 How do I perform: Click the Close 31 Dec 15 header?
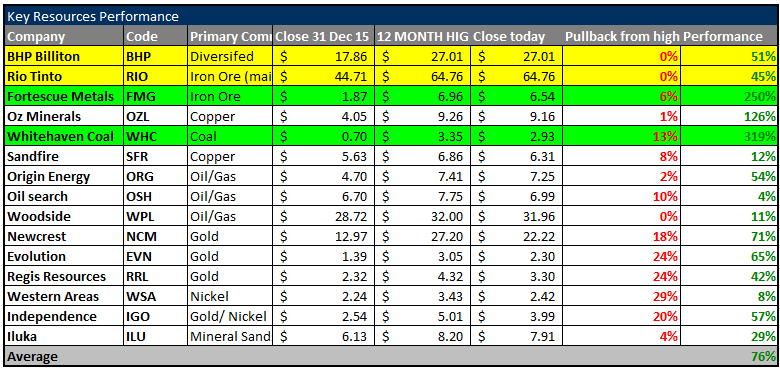click(x=323, y=36)
